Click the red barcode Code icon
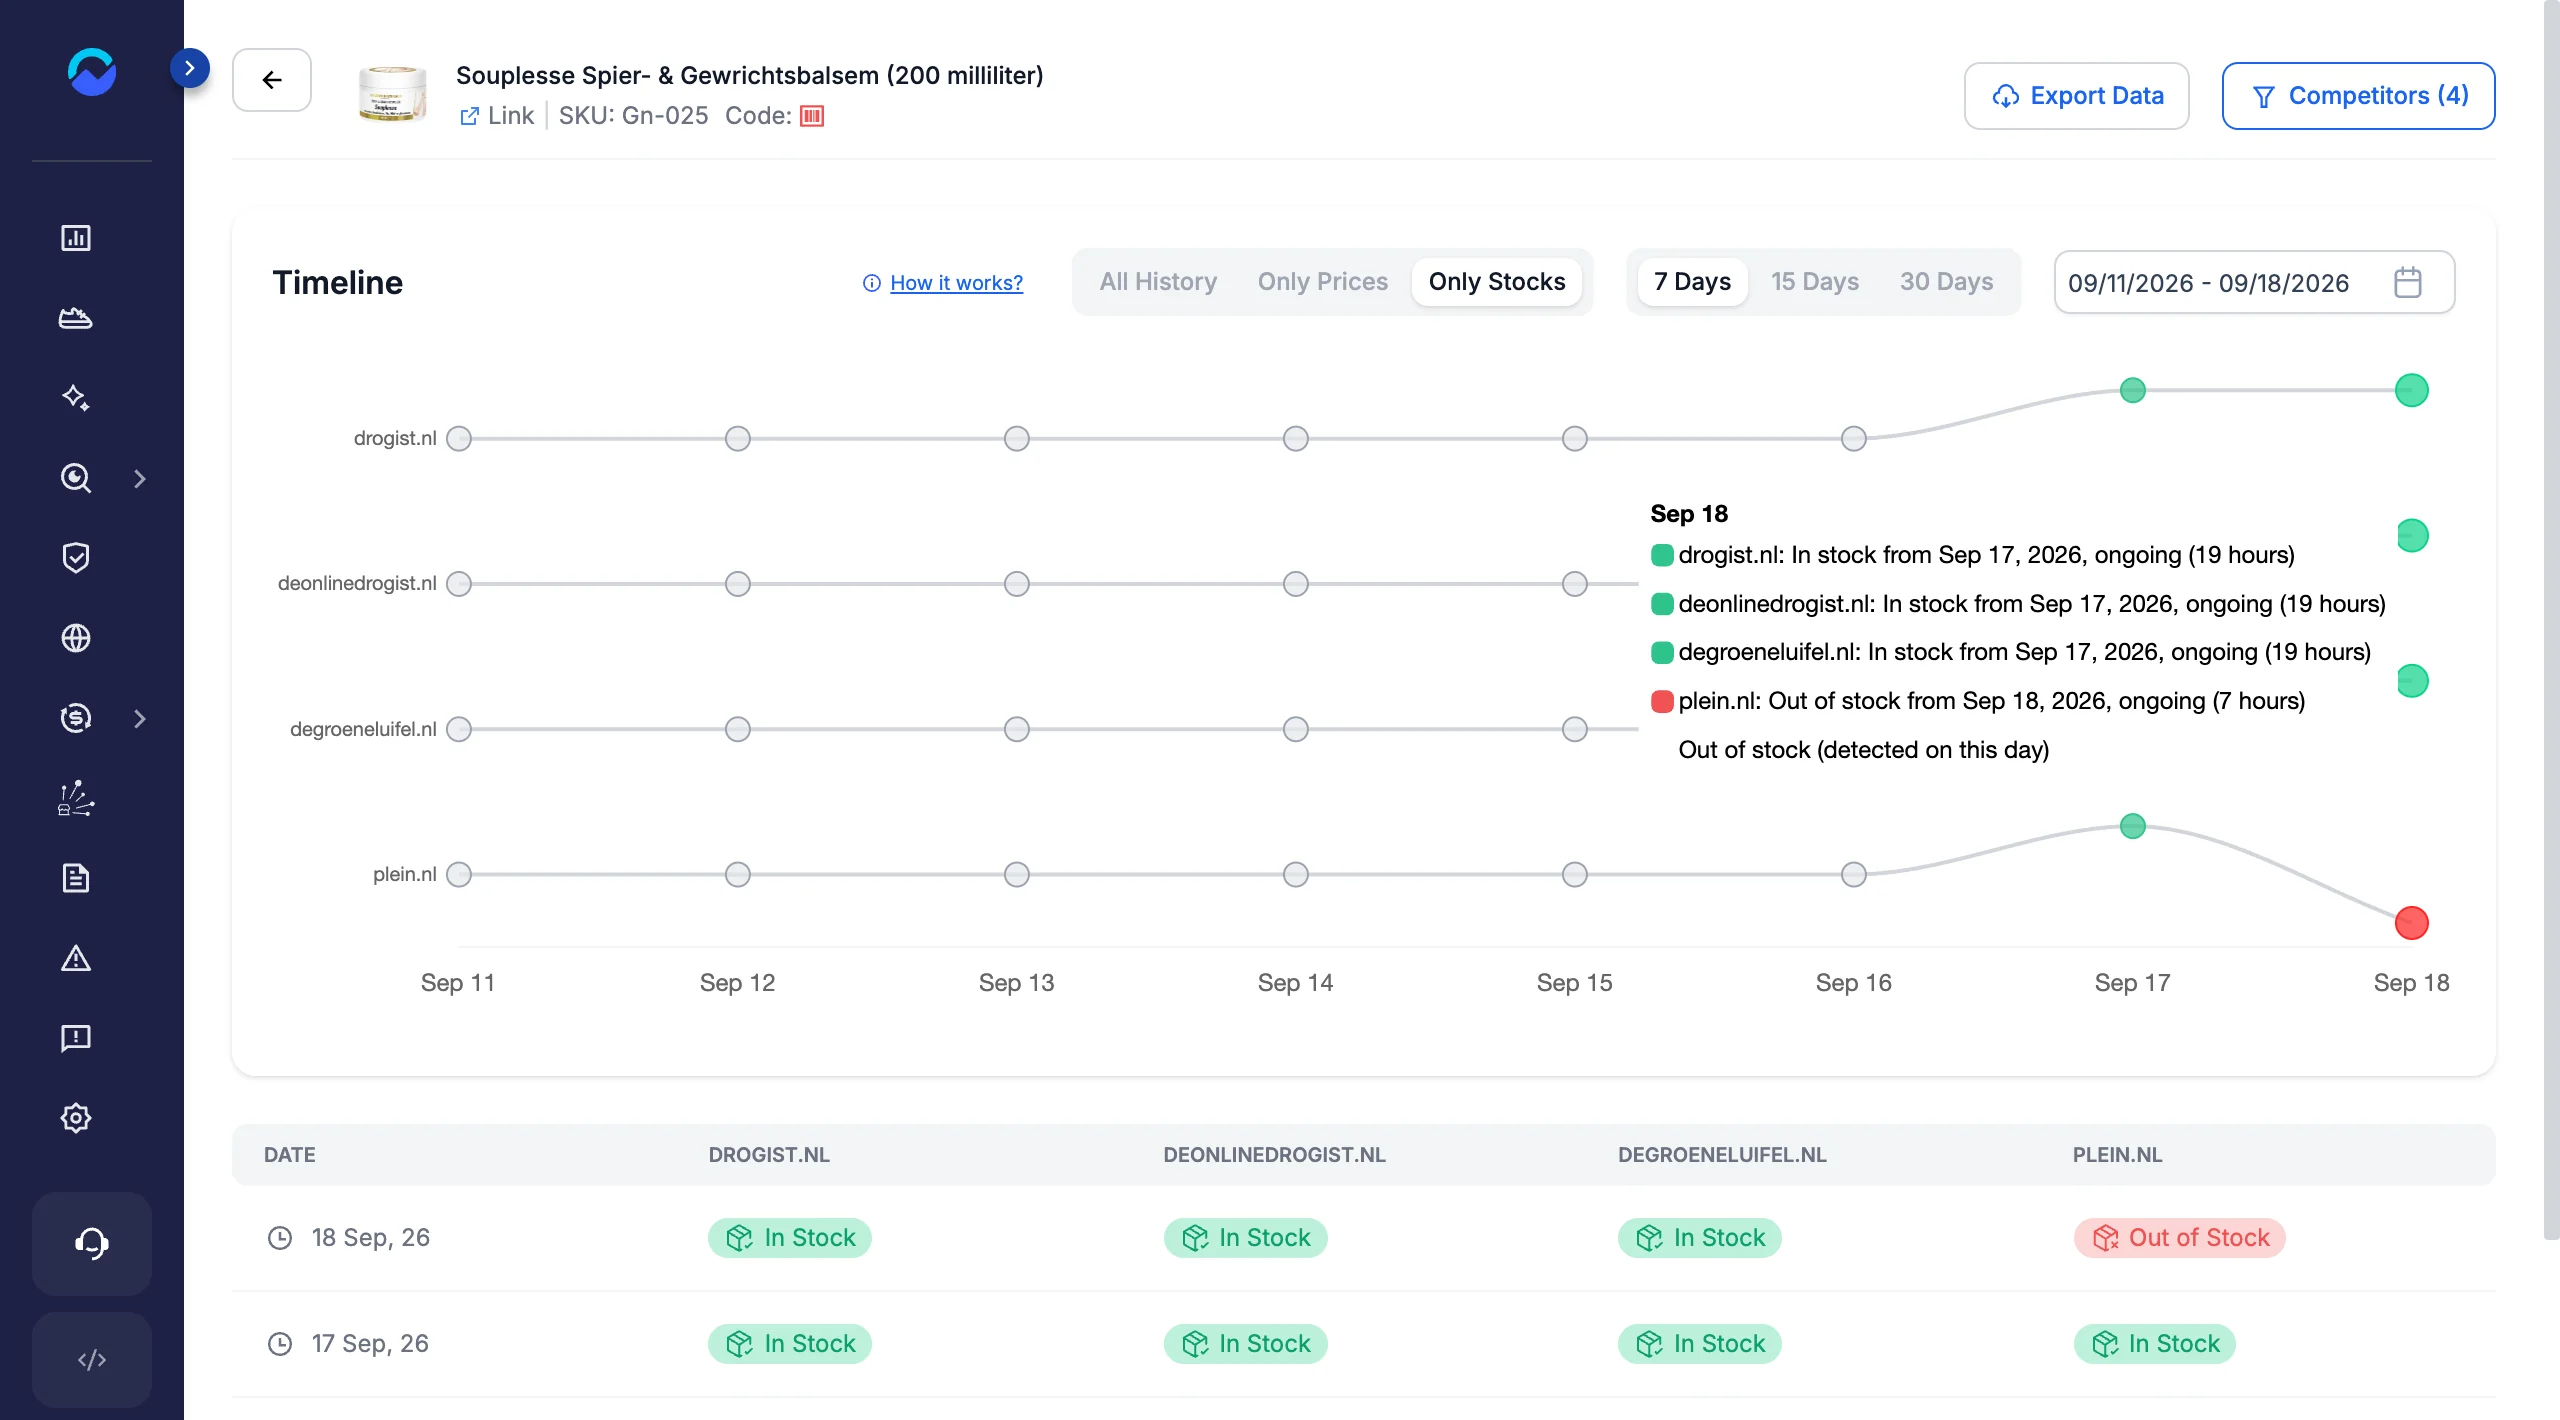 click(x=812, y=116)
